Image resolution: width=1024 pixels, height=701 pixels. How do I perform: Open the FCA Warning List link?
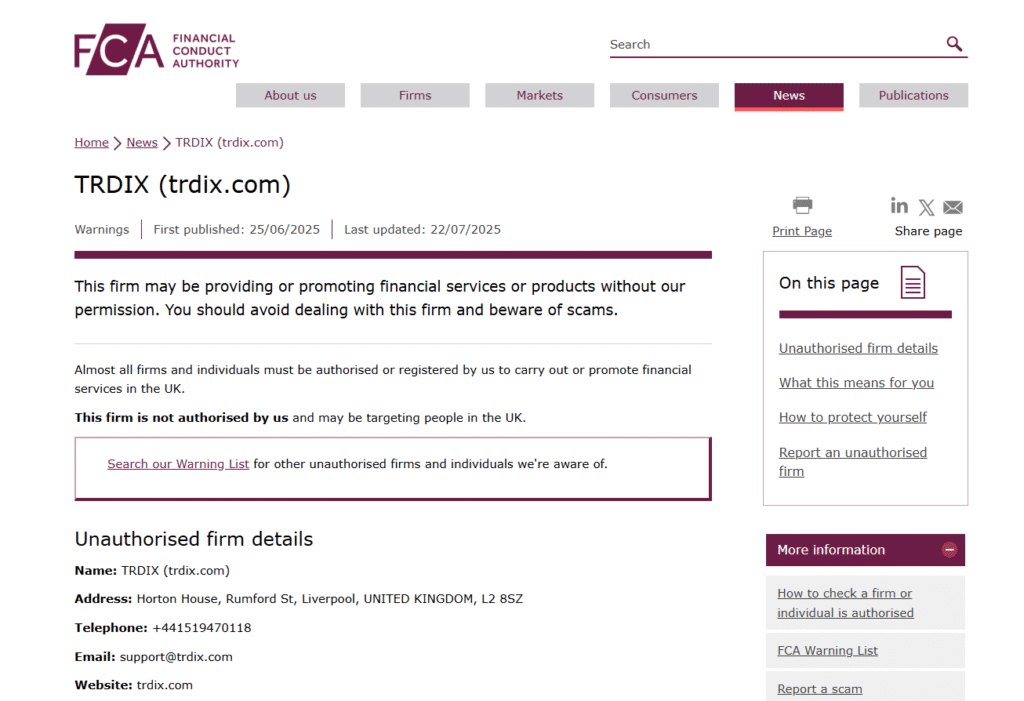click(827, 651)
